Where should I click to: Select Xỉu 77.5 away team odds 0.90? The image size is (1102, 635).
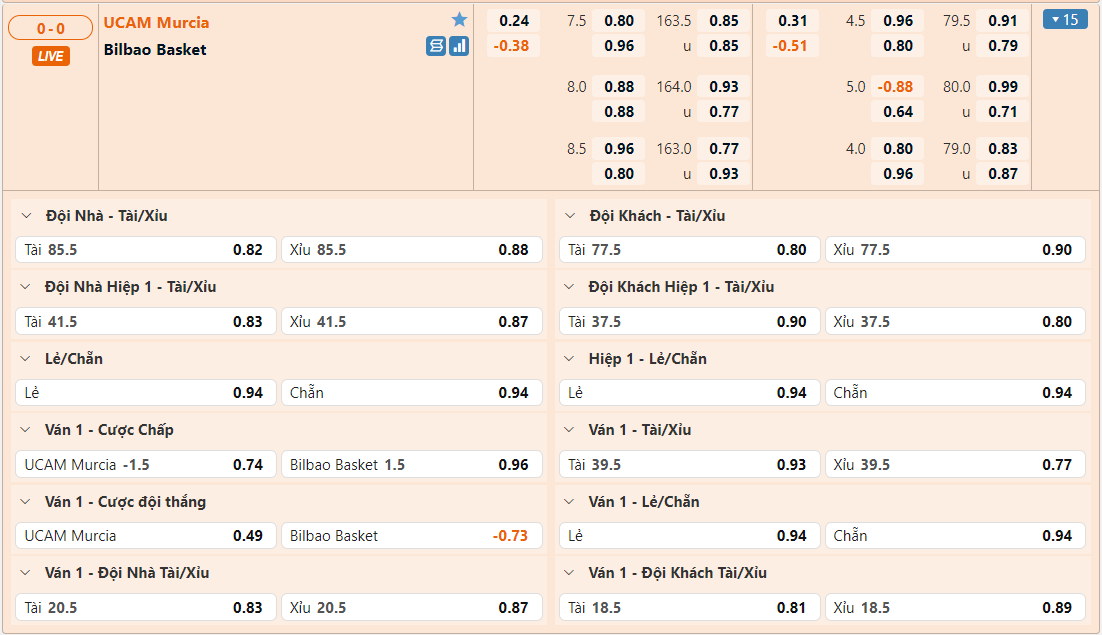pos(954,250)
